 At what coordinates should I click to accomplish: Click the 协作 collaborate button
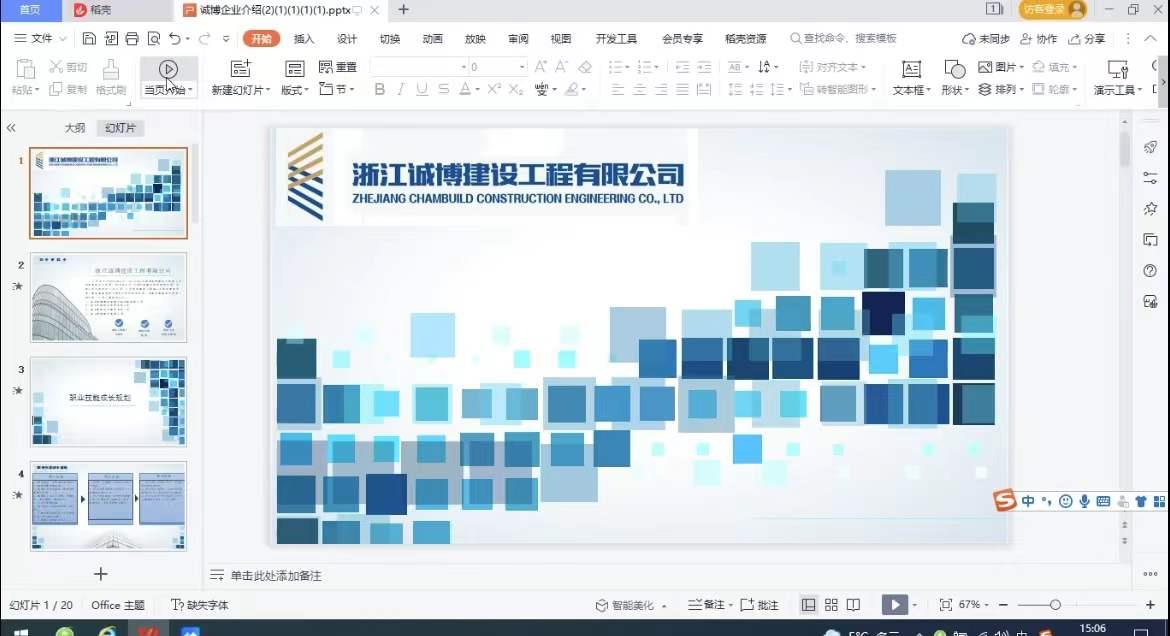point(1039,39)
